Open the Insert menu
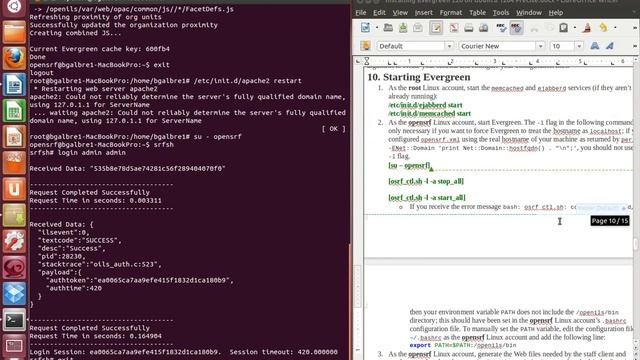The height and width of the screenshot is (360, 640). point(424,13)
